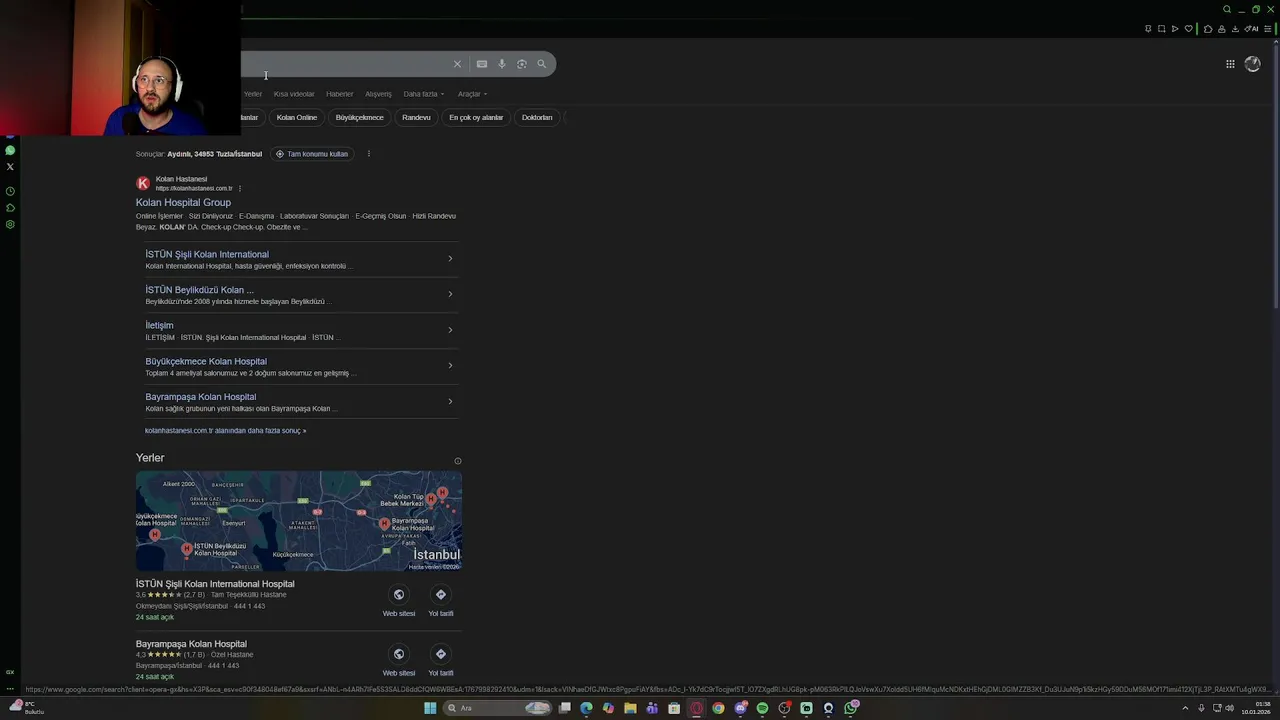Open the history clock in Opera sidebar
This screenshot has height=720, width=1280.
pyautogui.click(x=10, y=191)
